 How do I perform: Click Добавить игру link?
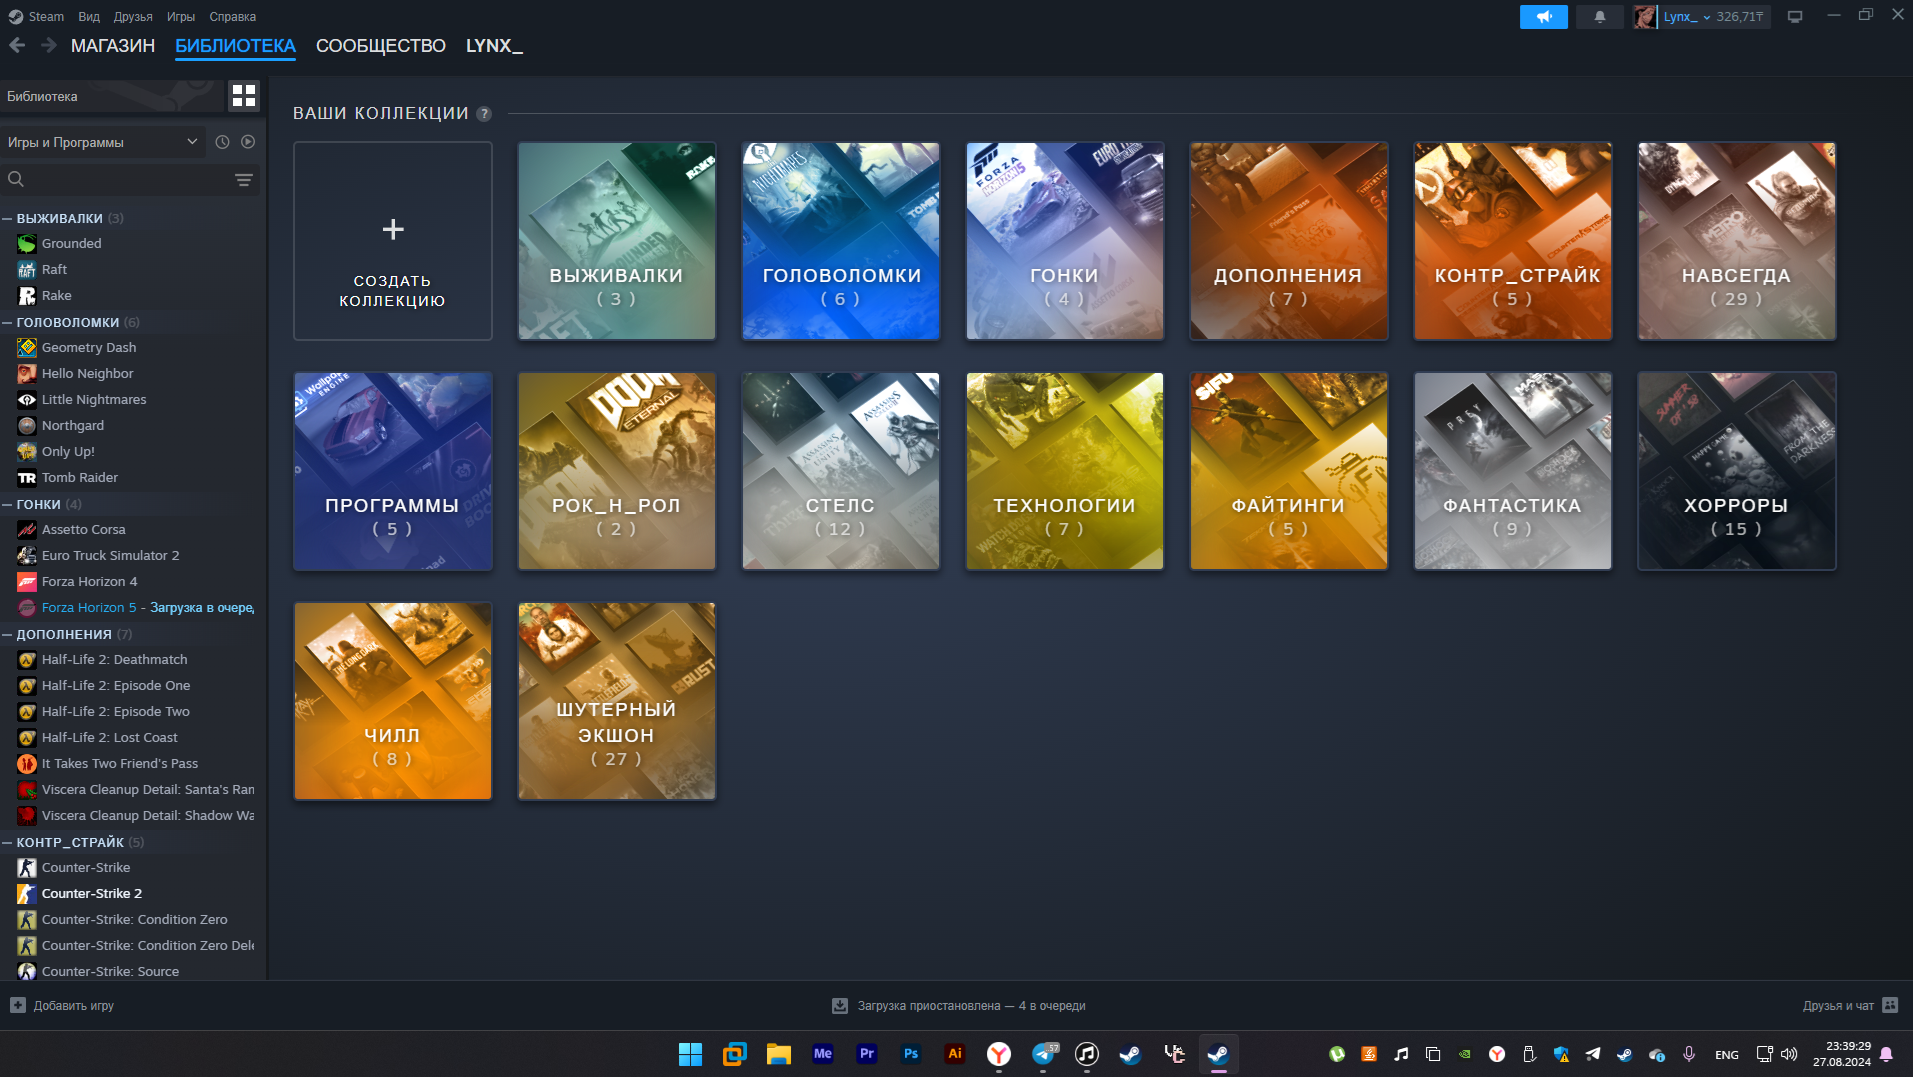(x=74, y=1005)
